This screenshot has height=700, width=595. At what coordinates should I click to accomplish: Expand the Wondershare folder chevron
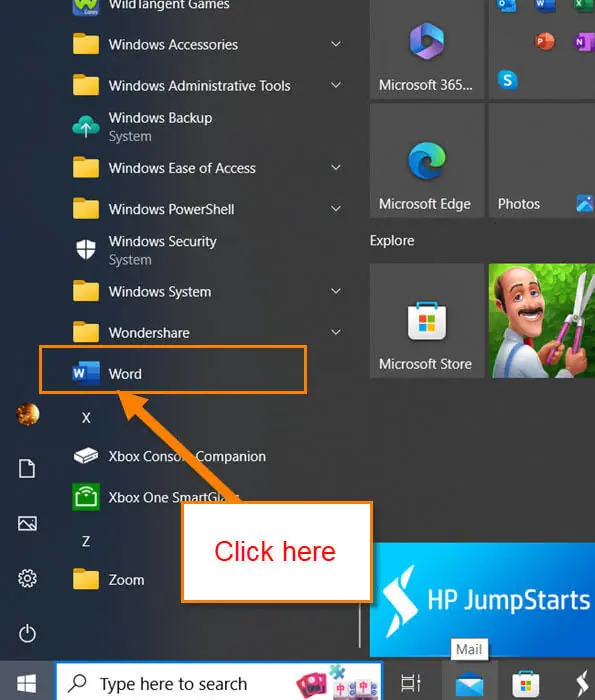tap(336, 332)
